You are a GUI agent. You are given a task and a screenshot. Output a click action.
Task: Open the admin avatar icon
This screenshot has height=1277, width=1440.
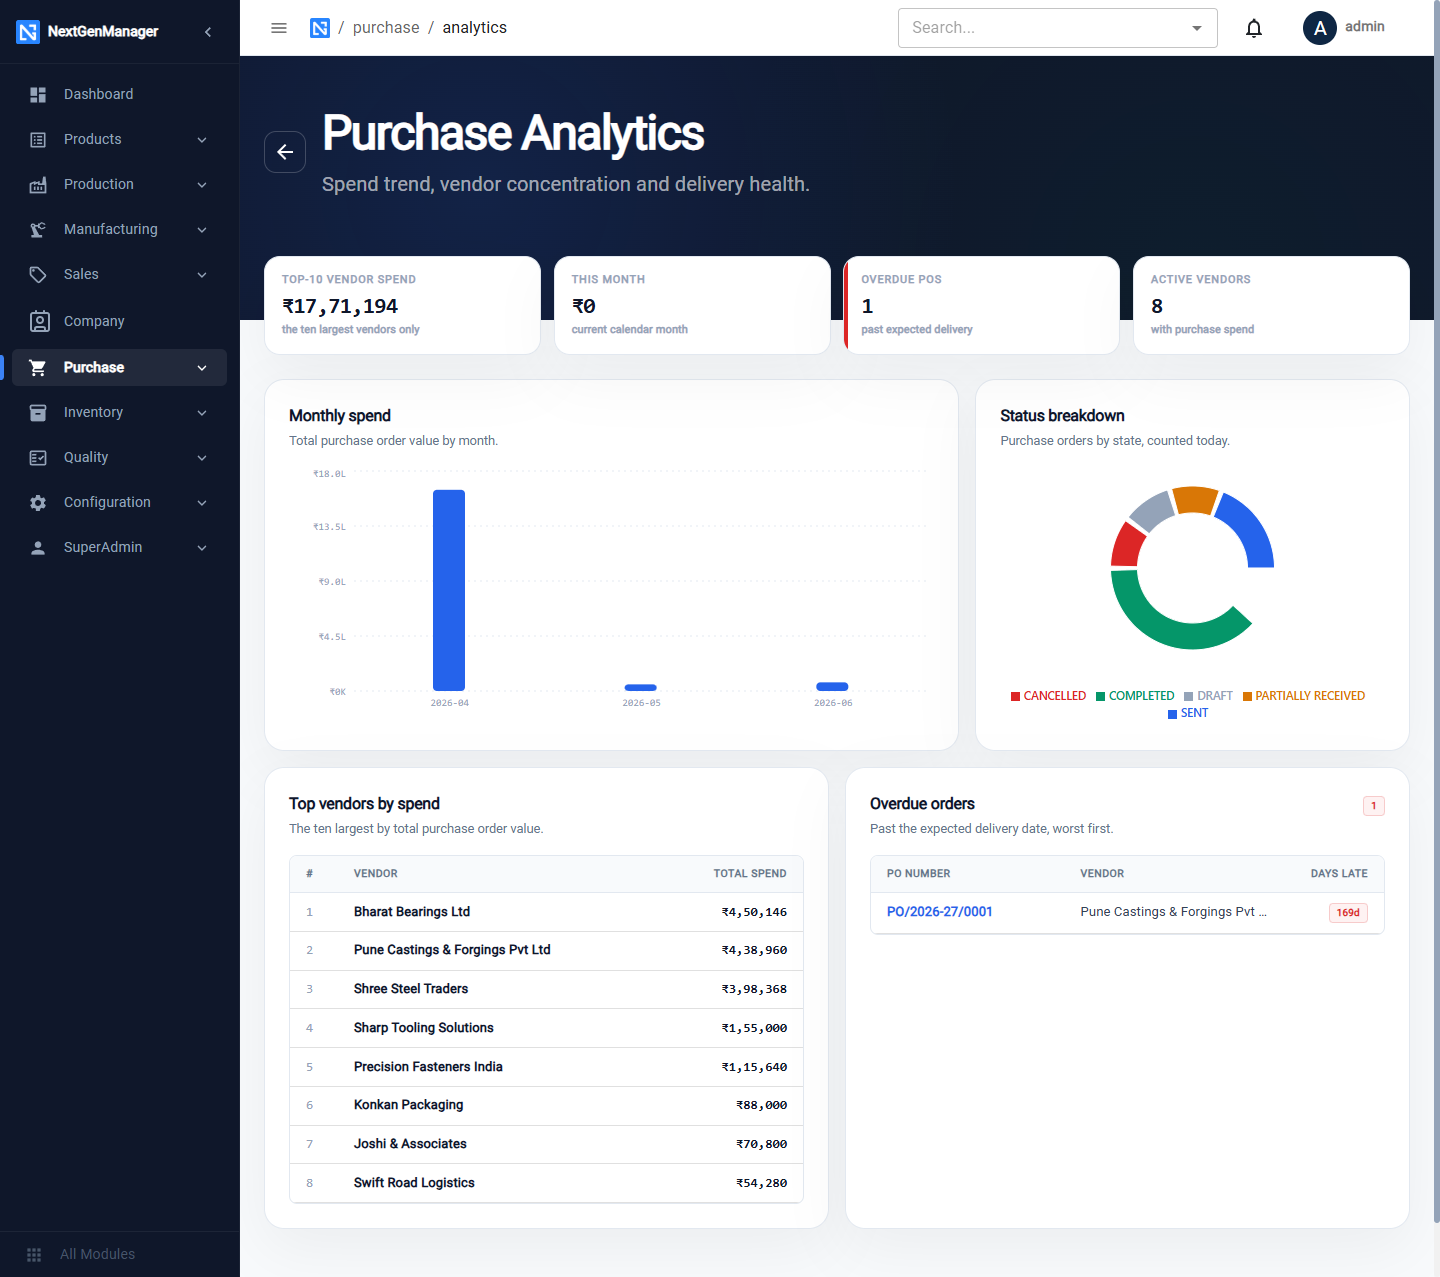click(1320, 28)
